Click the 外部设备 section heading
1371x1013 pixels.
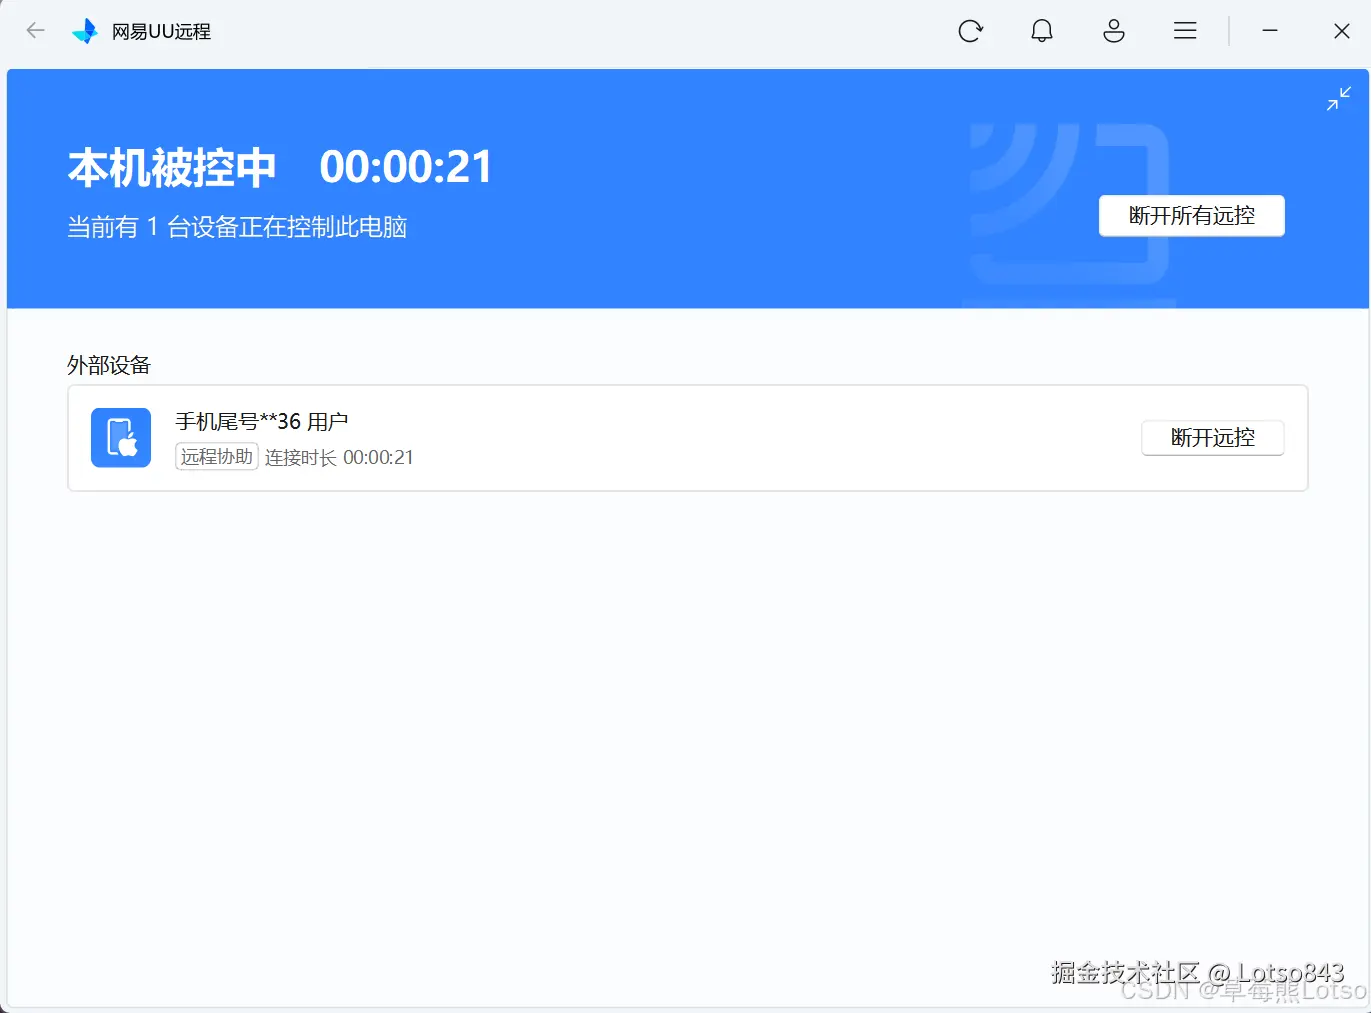pyautogui.click(x=108, y=364)
